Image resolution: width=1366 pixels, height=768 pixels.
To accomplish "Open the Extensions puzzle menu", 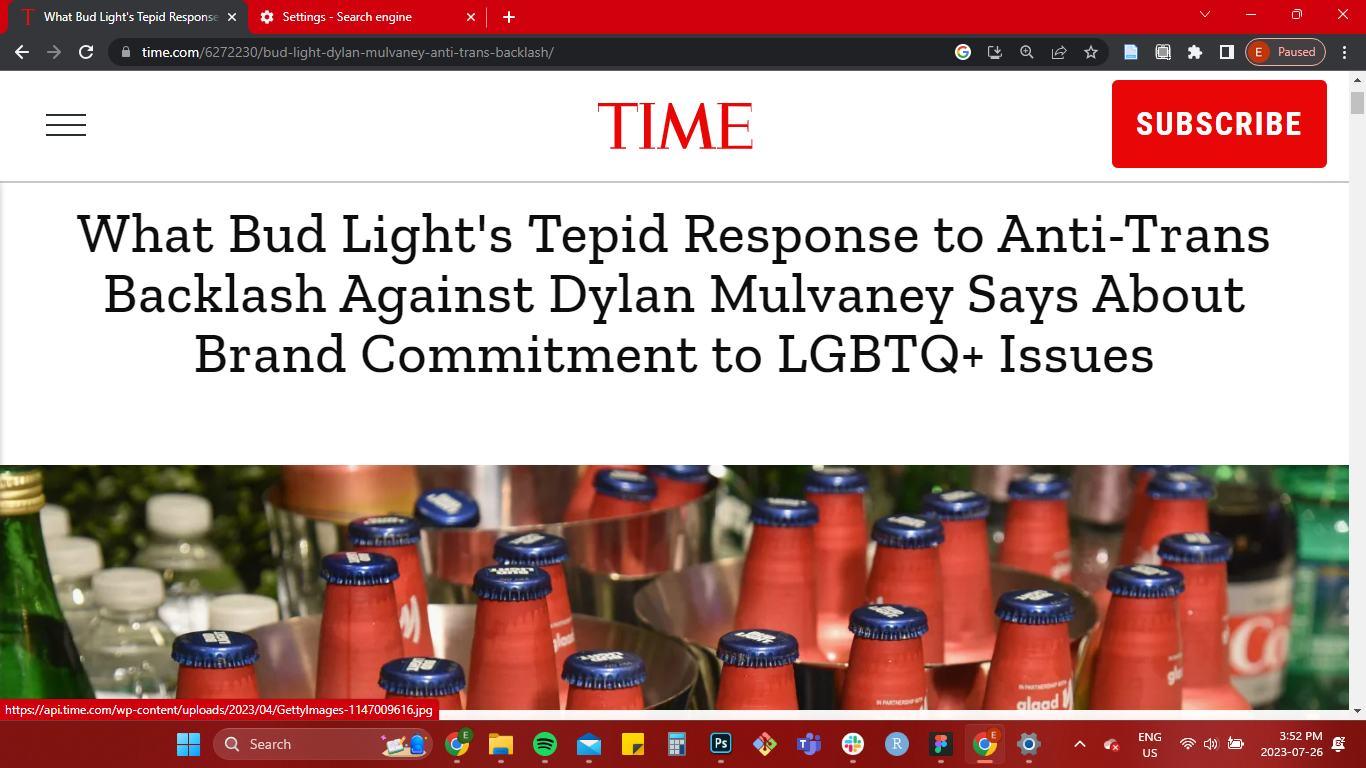I will click(x=1195, y=52).
